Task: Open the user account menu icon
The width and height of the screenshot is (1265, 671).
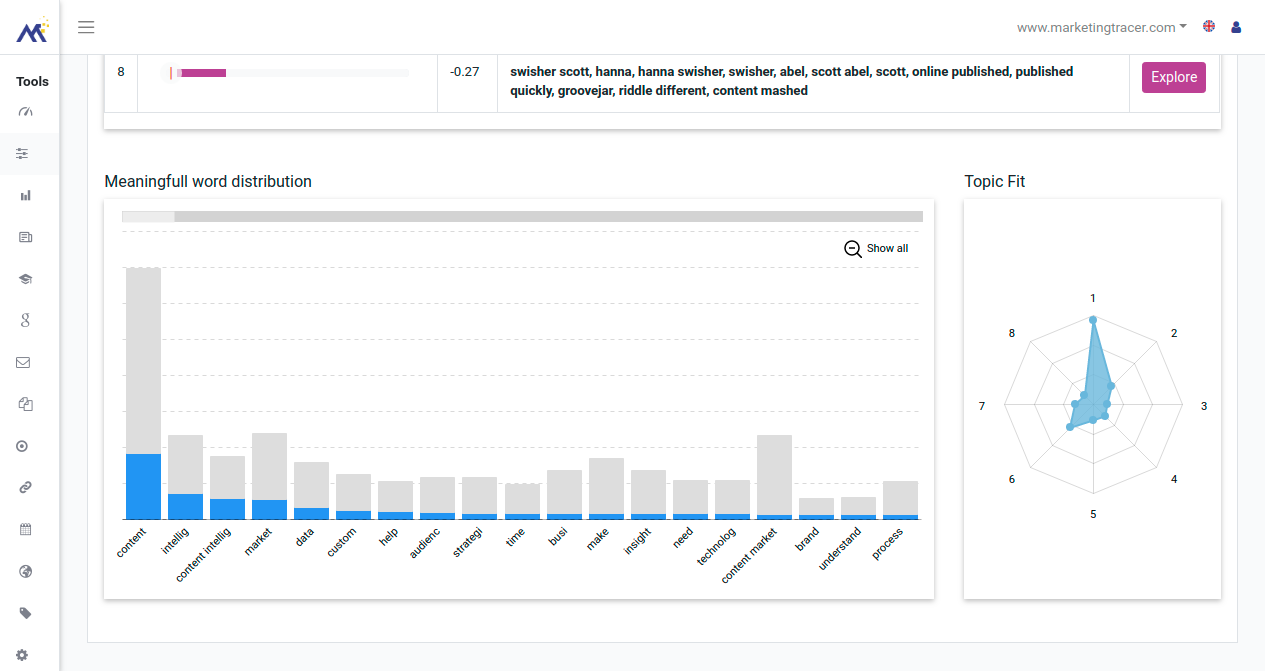Action: point(1236,27)
